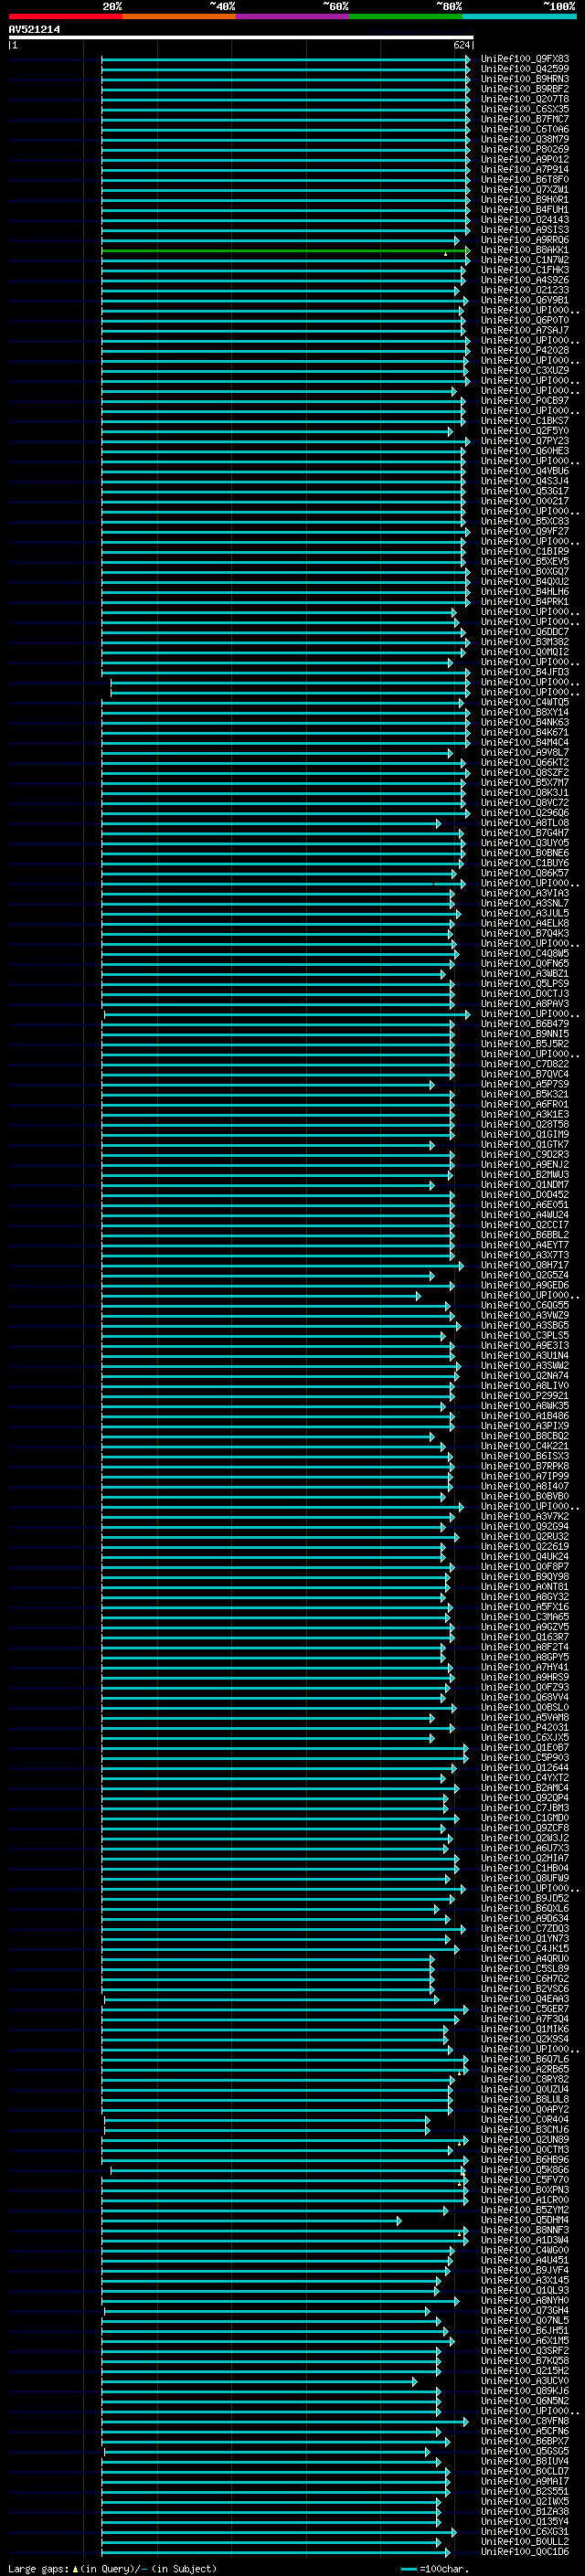Select the UniRef100_A3UCV0 label
Image resolution: width=585 pixels, height=2576 pixels.
click(x=524, y=2380)
